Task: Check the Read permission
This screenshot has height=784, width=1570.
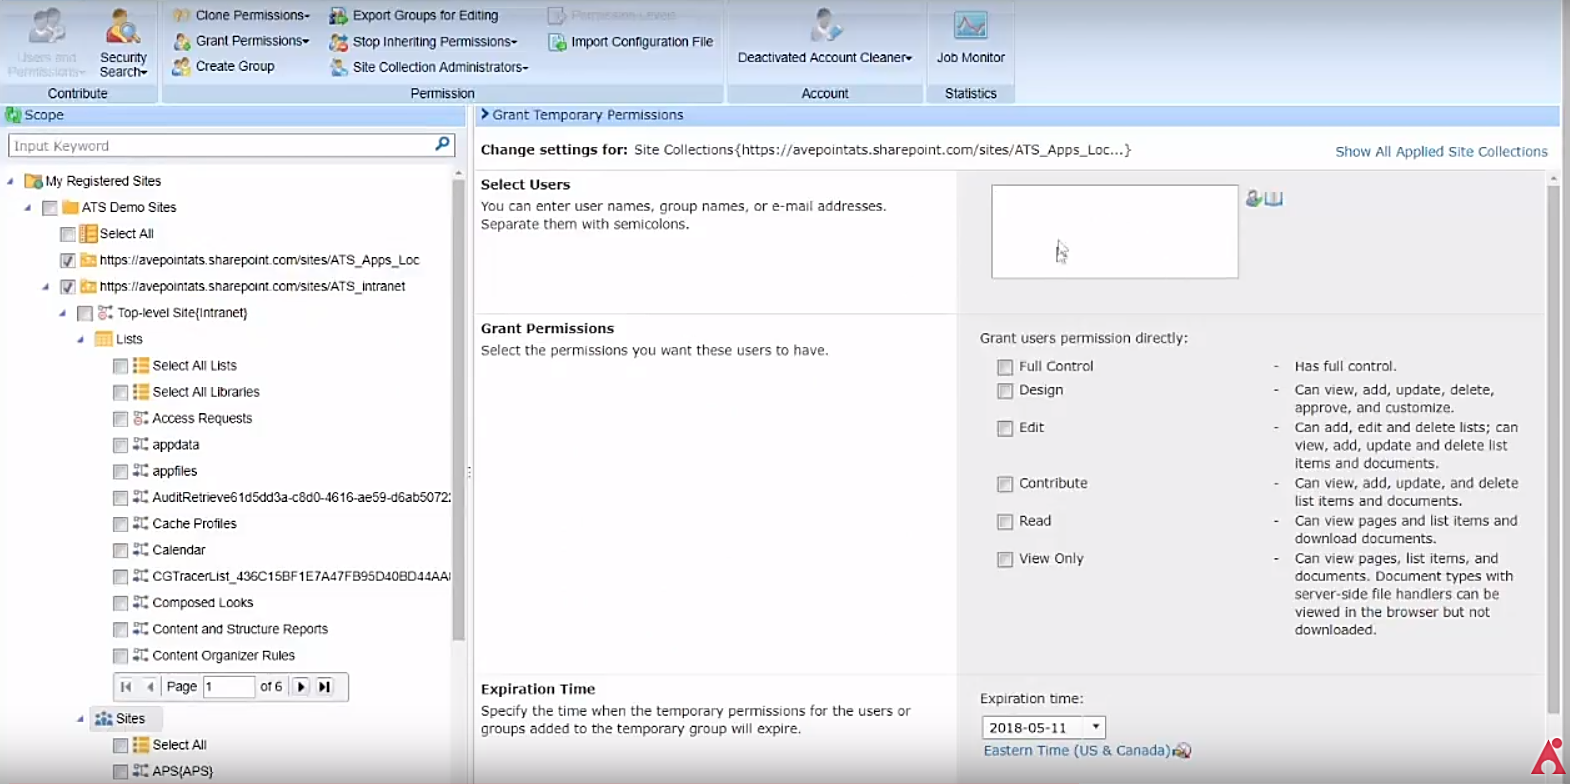Action: tap(1005, 522)
